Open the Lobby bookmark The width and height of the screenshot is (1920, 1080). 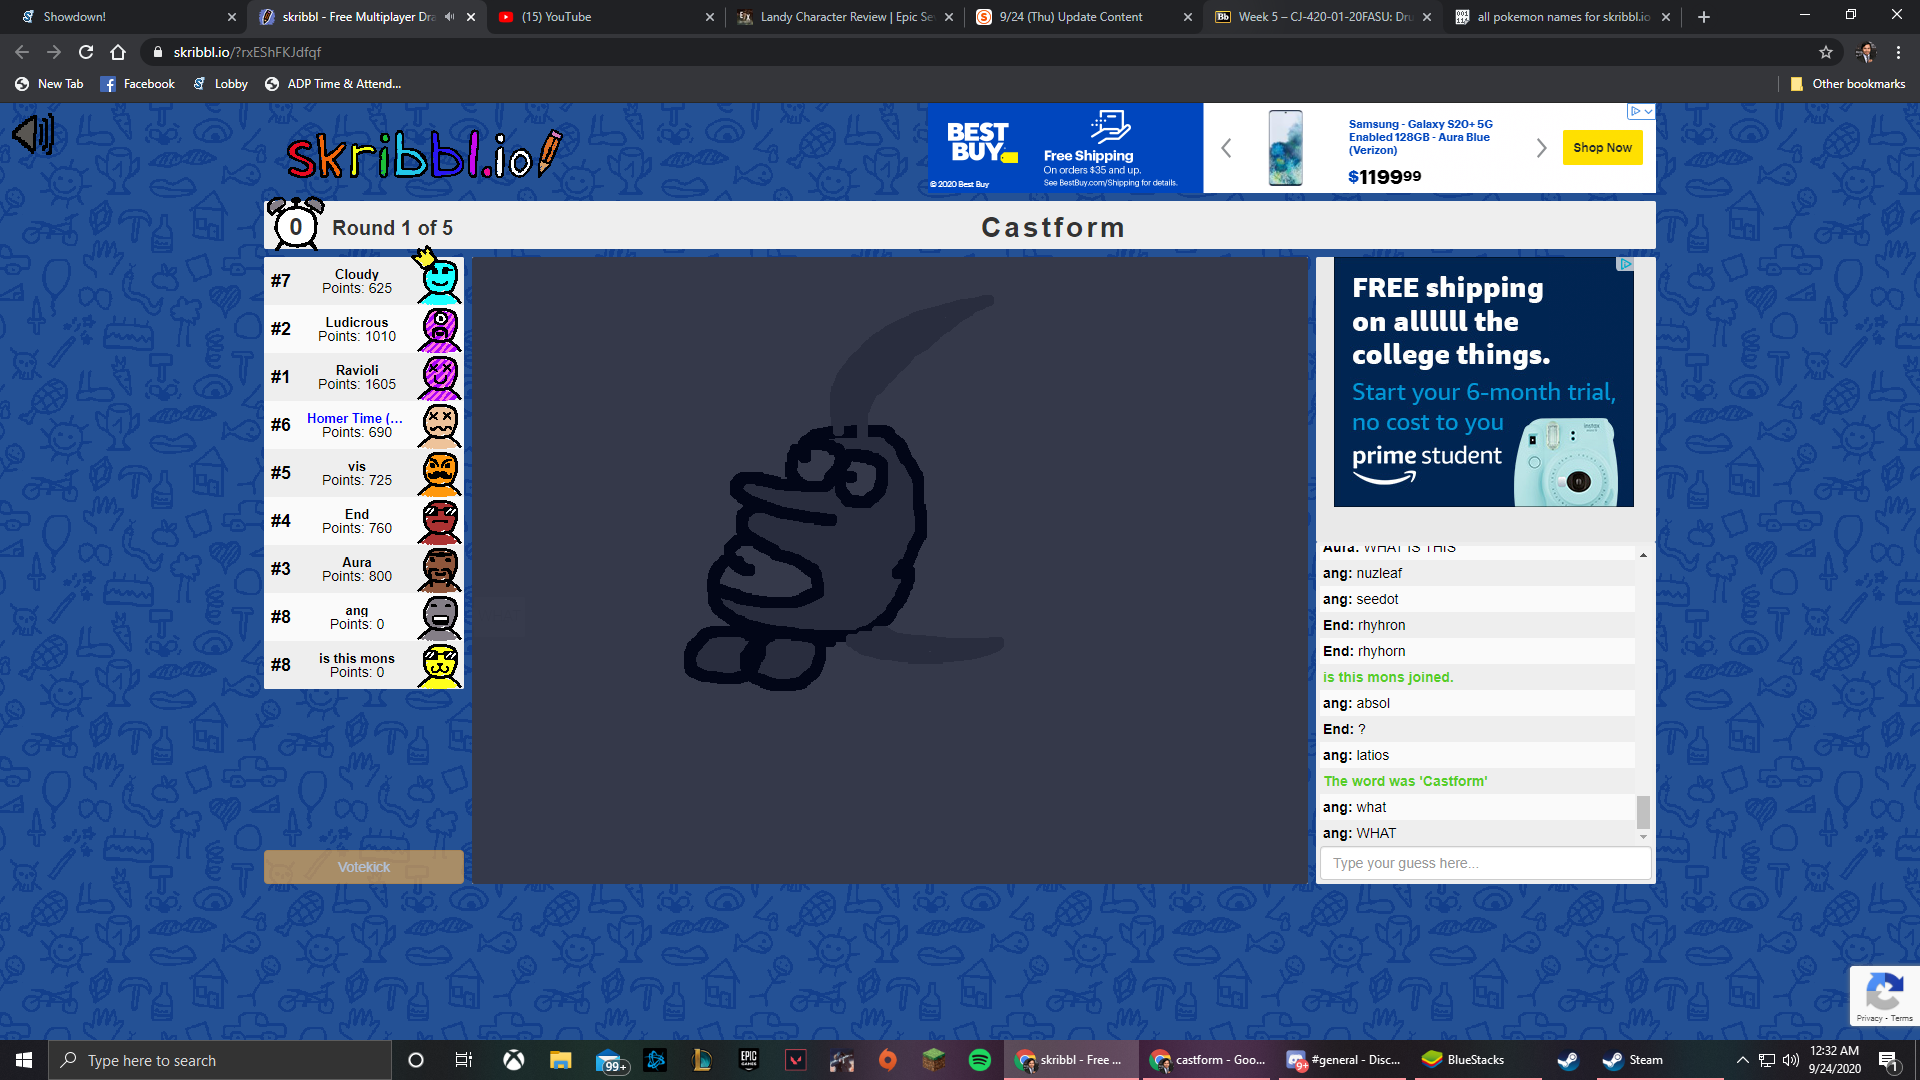220,84
